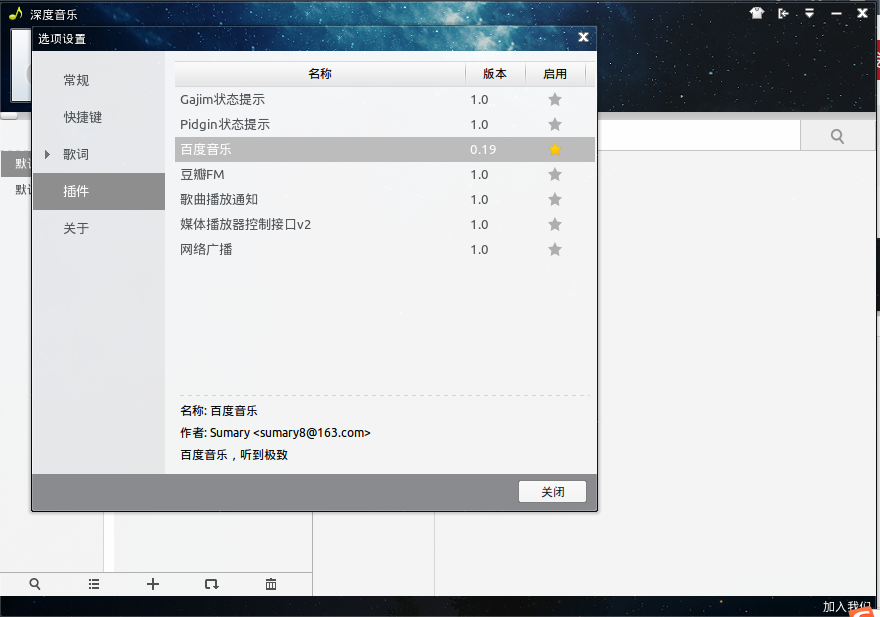Select the 插件 settings section
The width and height of the screenshot is (880, 617).
99,191
